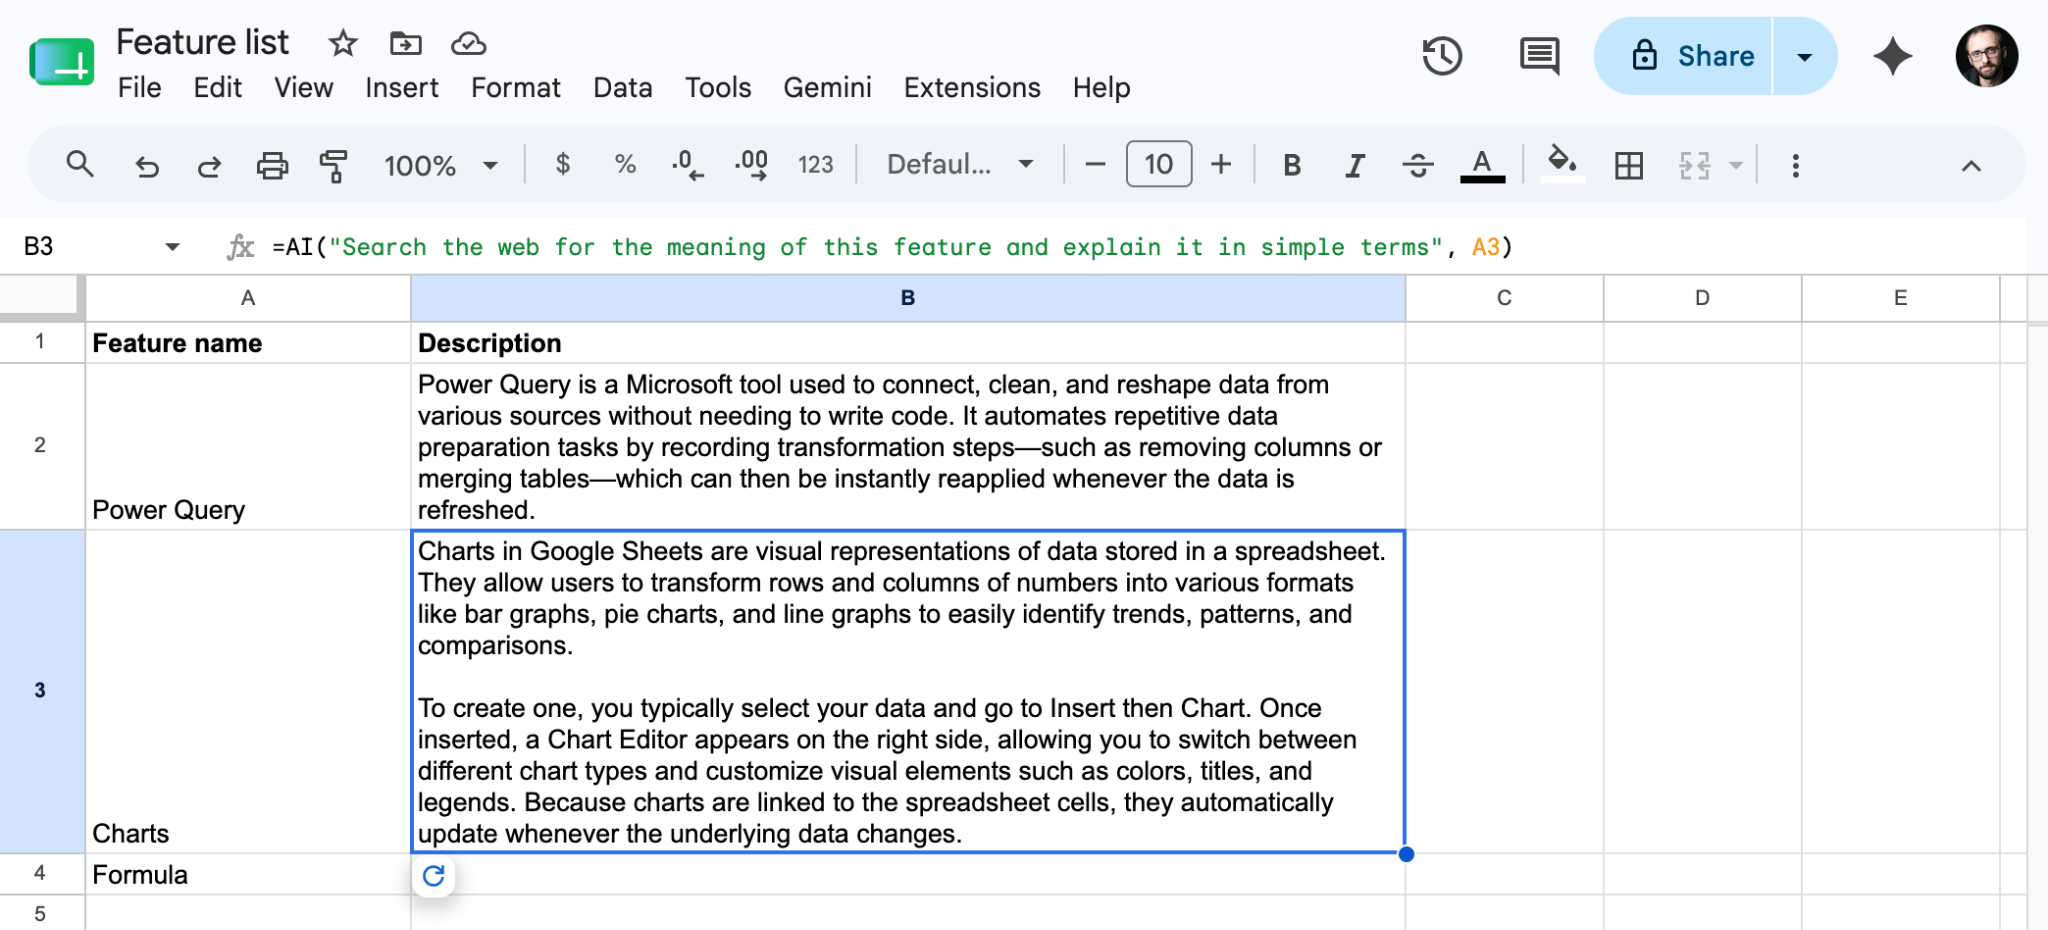
Task: Open the name box dropdown arrow
Action: pos(172,247)
